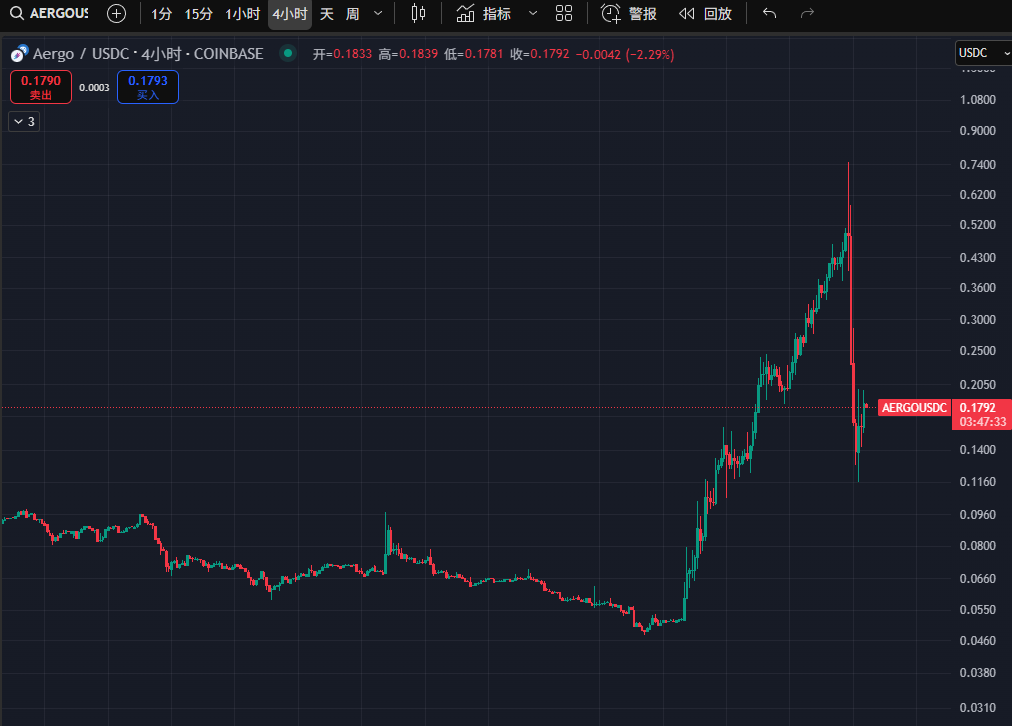
Task: Create an alert with 警报
Action: click(x=630, y=14)
